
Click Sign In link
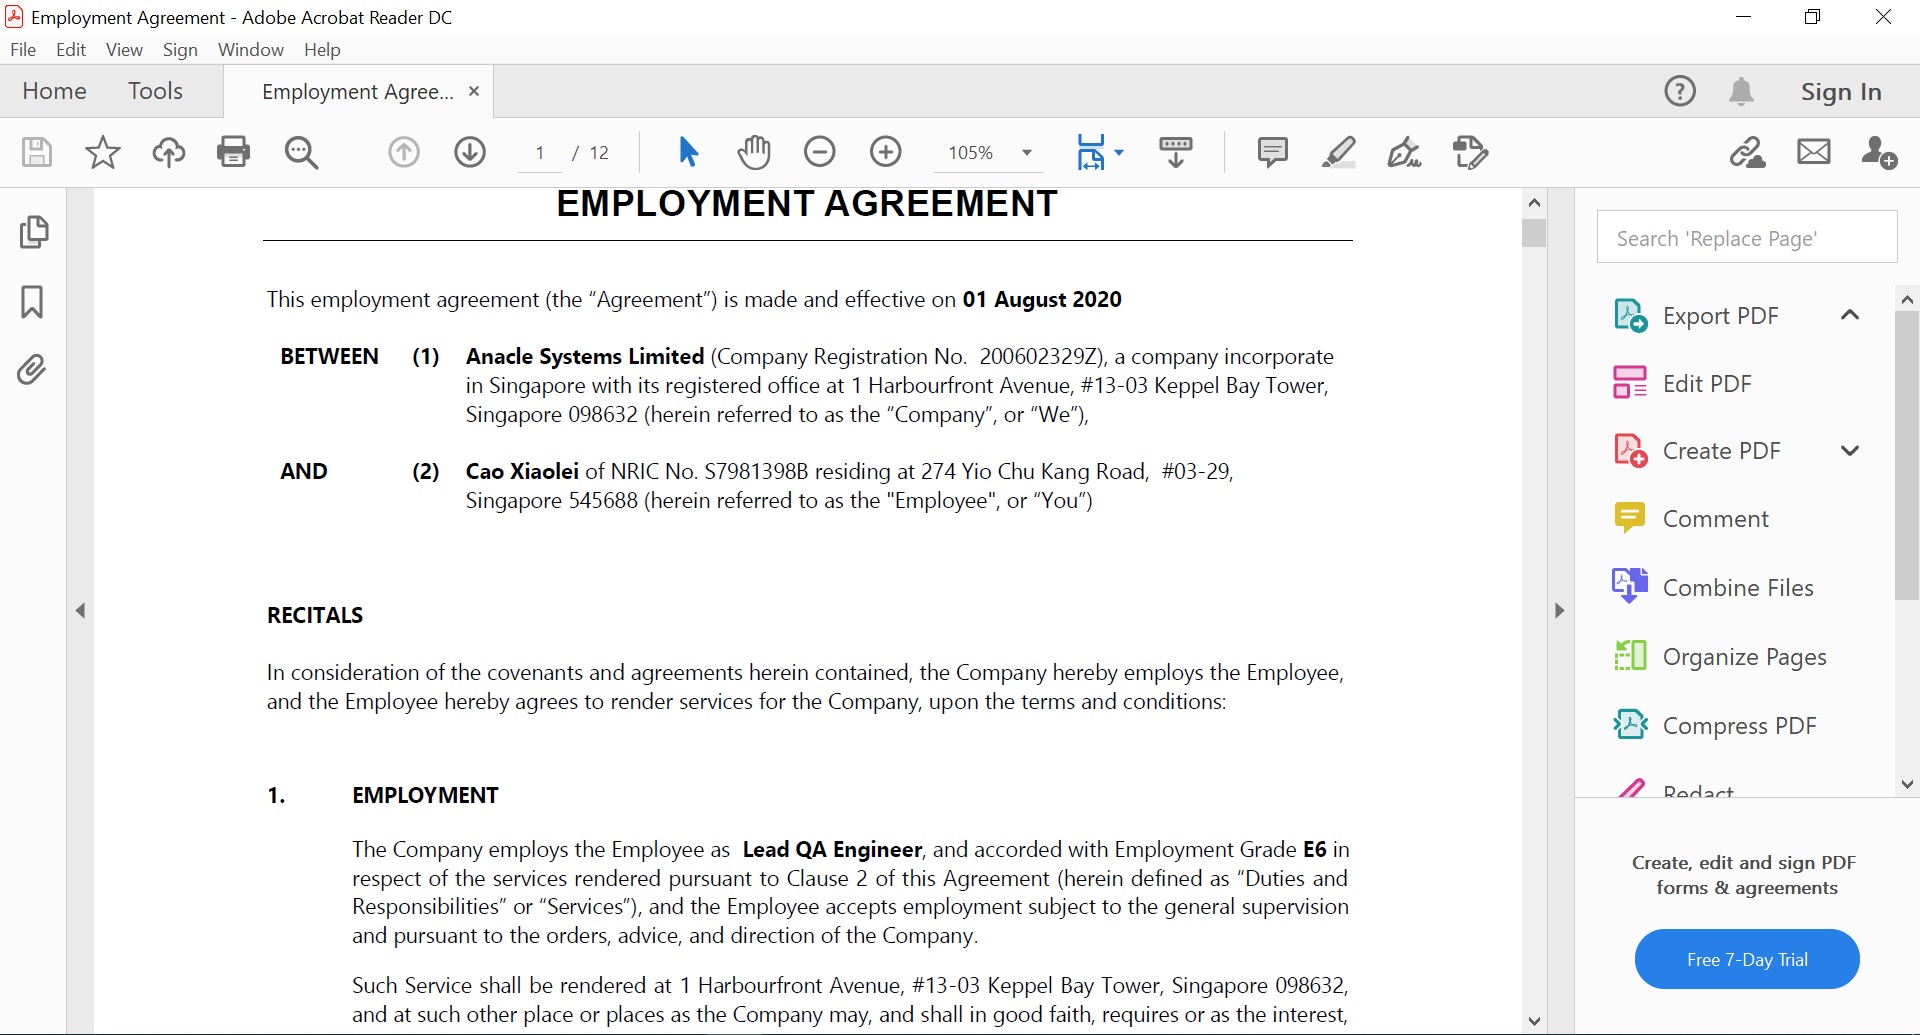click(1841, 92)
